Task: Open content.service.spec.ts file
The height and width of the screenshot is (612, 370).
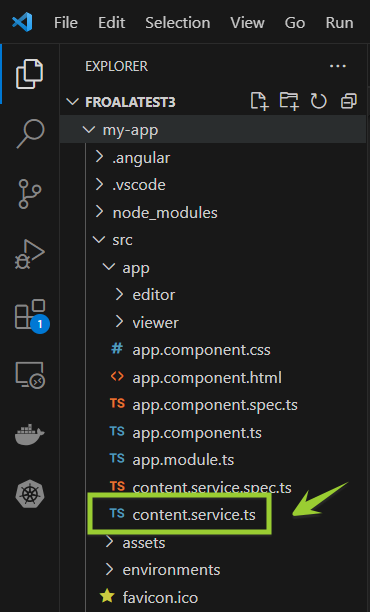Action: tap(213, 487)
